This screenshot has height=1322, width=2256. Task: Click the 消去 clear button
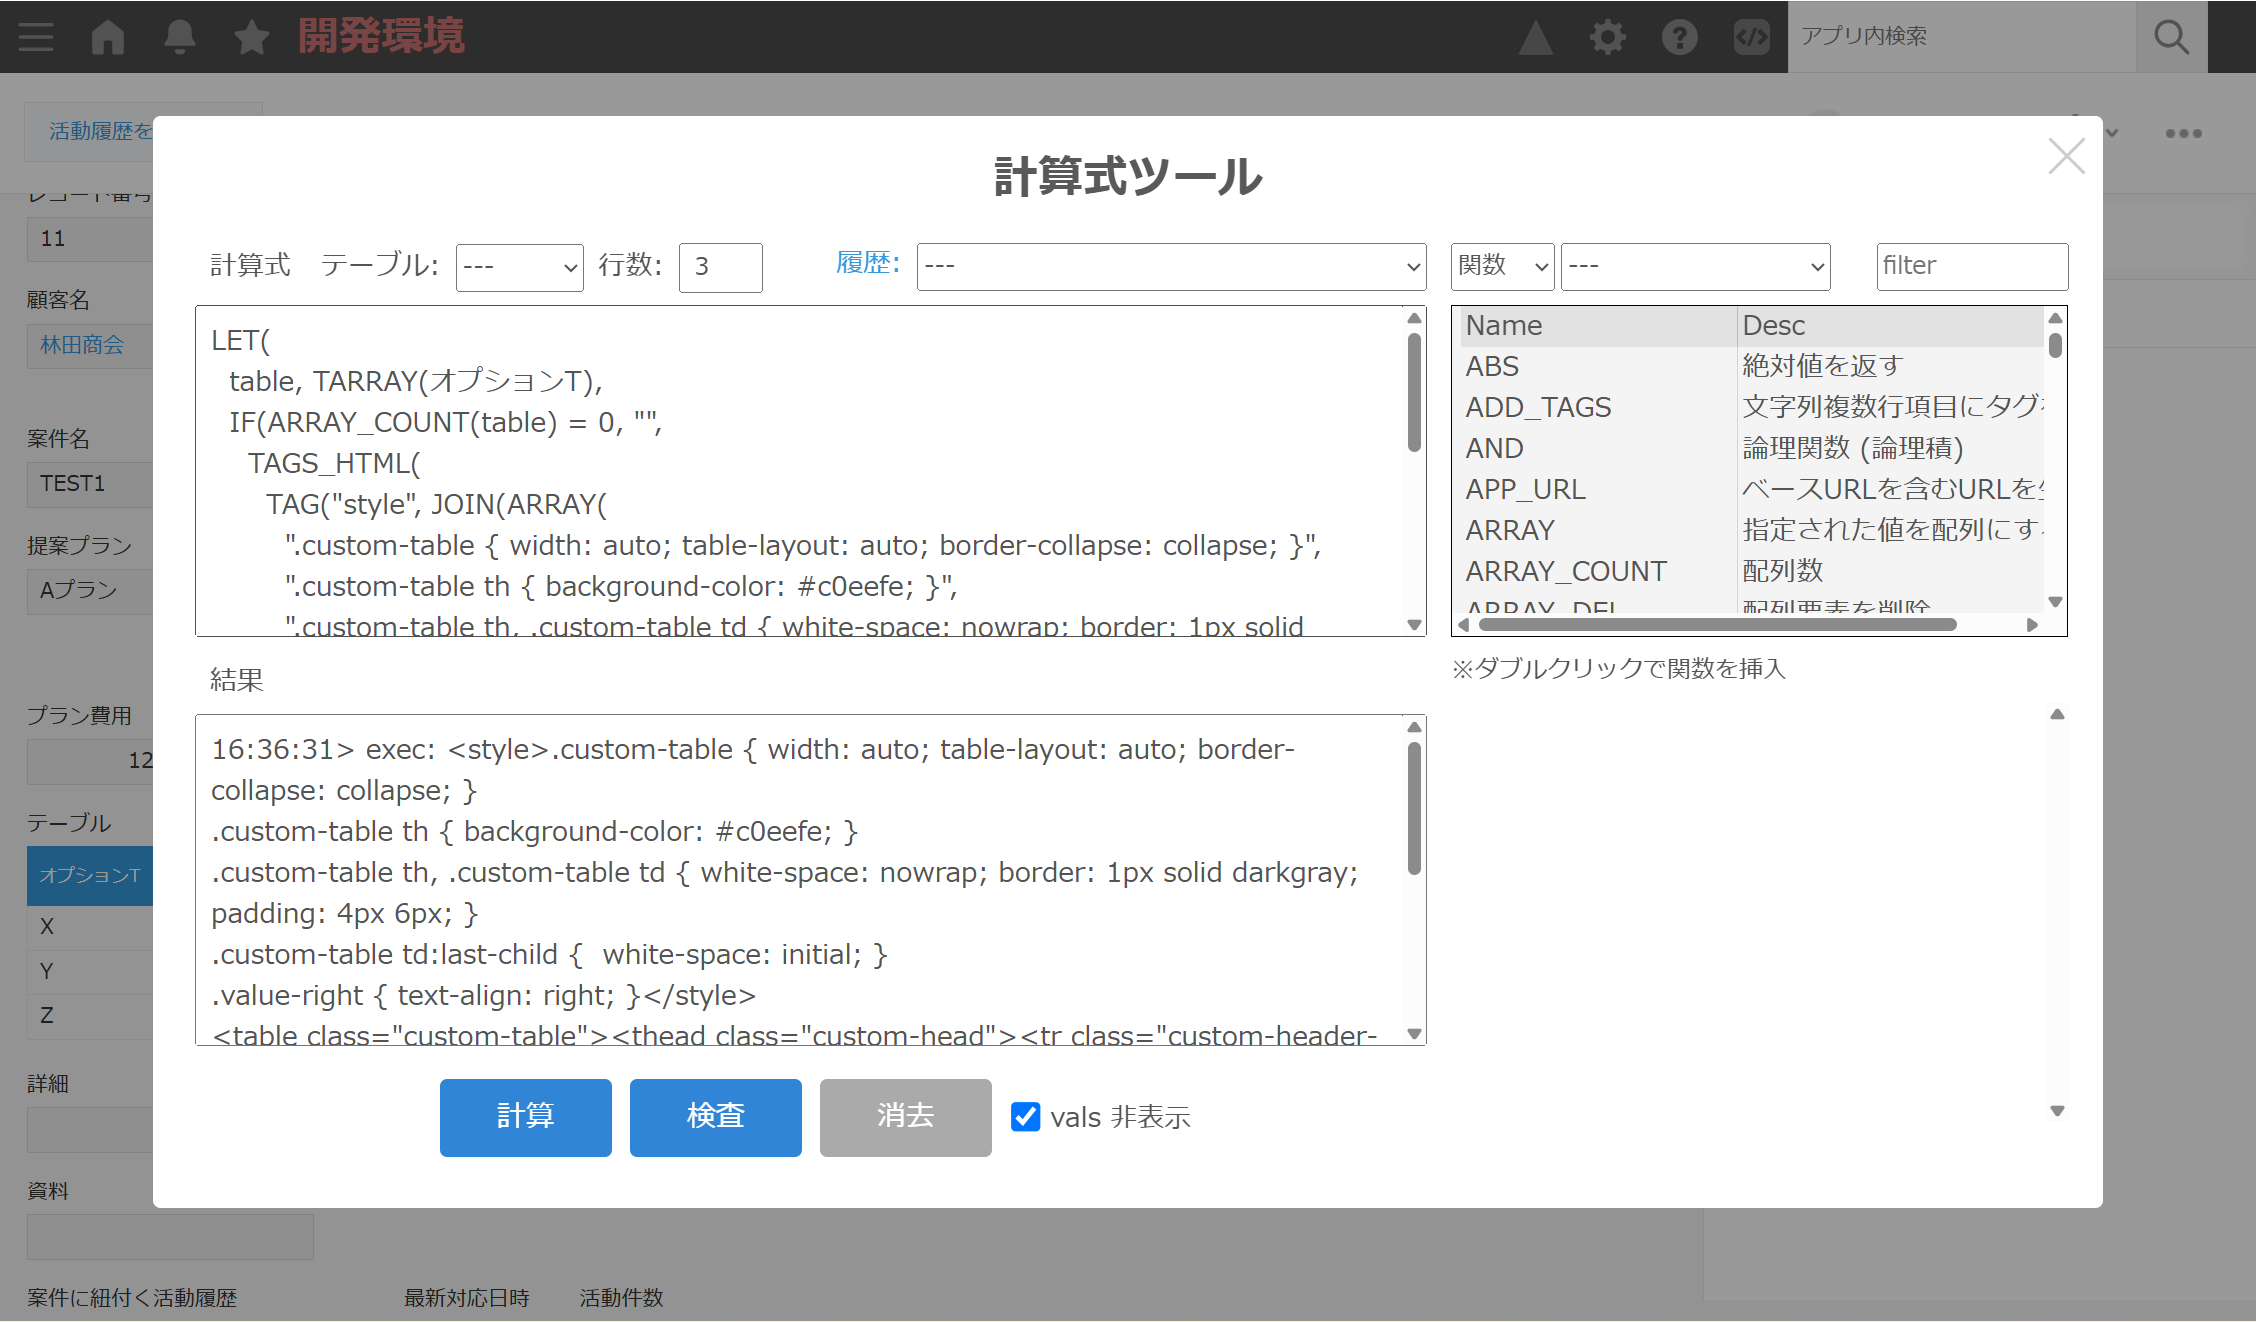(x=905, y=1117)
